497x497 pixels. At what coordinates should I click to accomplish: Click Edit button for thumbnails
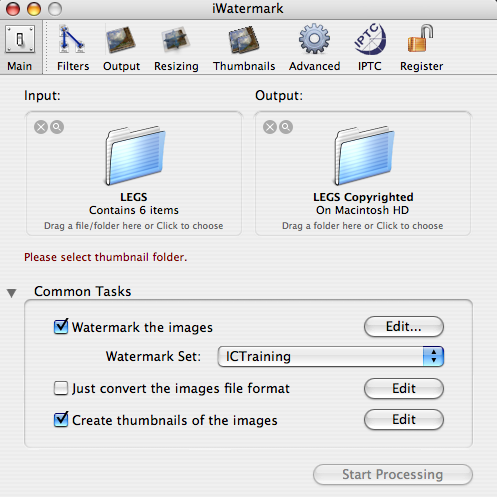[x=404, y=420]
